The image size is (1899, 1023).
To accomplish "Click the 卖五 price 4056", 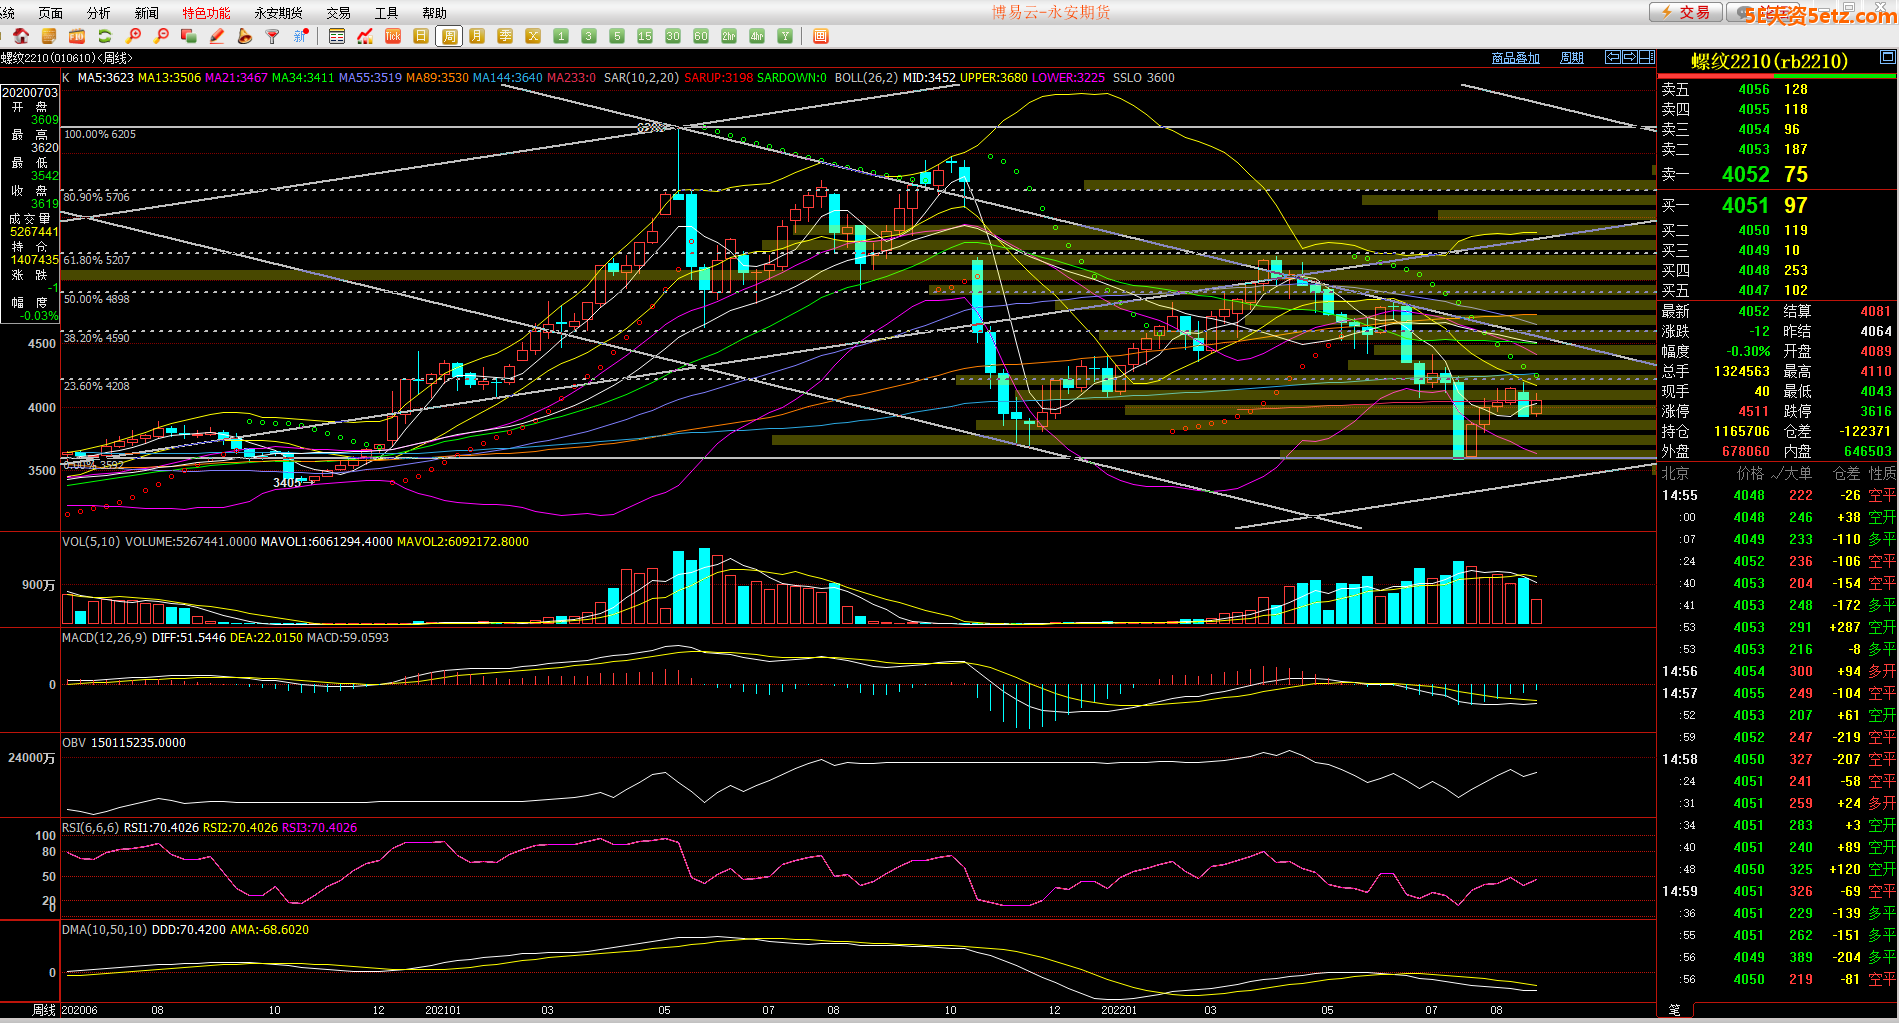I will tap(1754, 89).
